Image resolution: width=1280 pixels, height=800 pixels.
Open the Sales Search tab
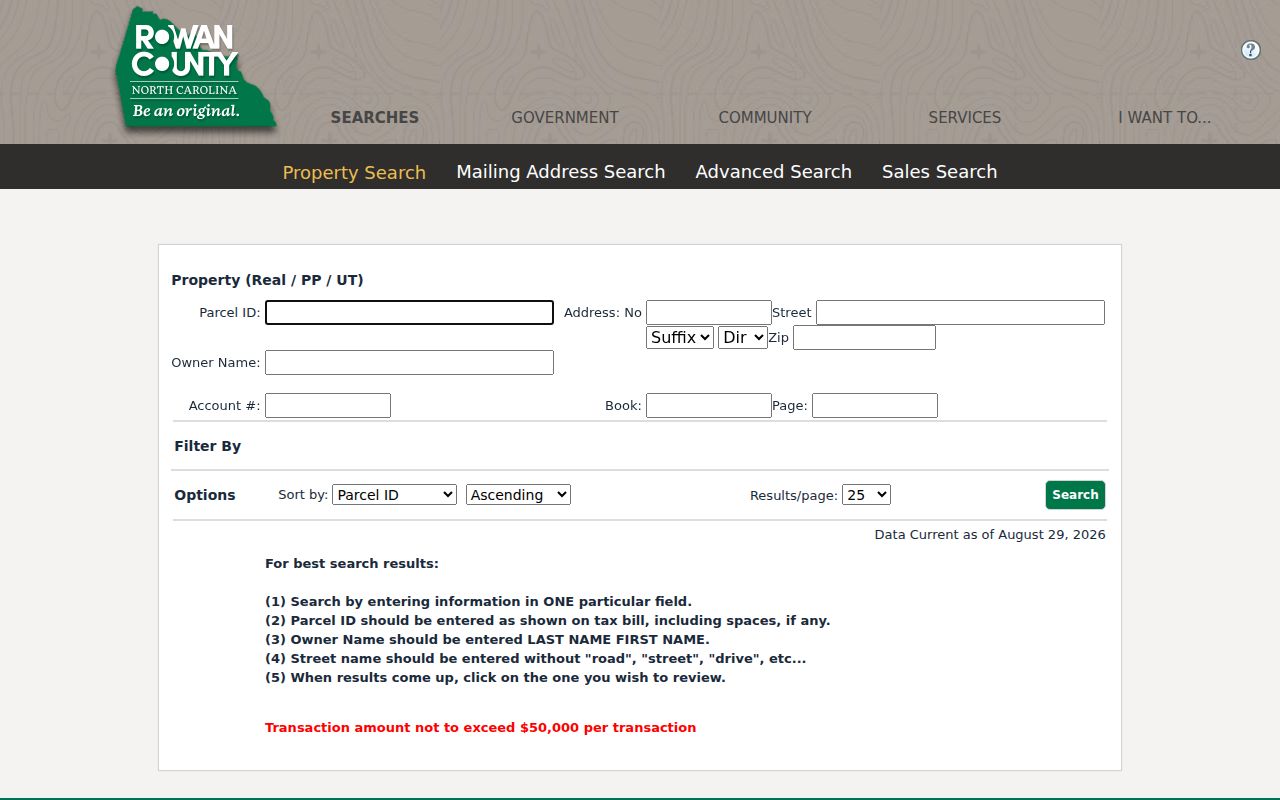click(x=939, y=172)
